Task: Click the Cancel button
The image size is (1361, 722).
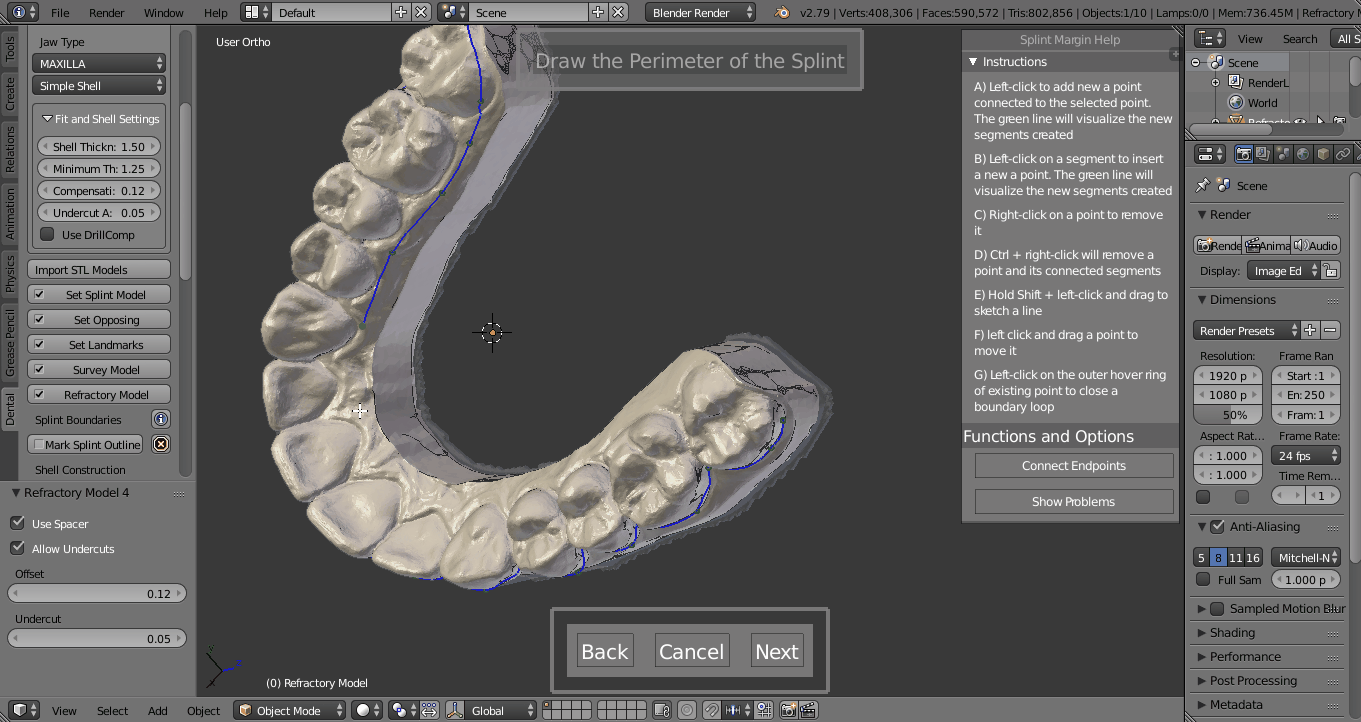Action: point(691,651)
